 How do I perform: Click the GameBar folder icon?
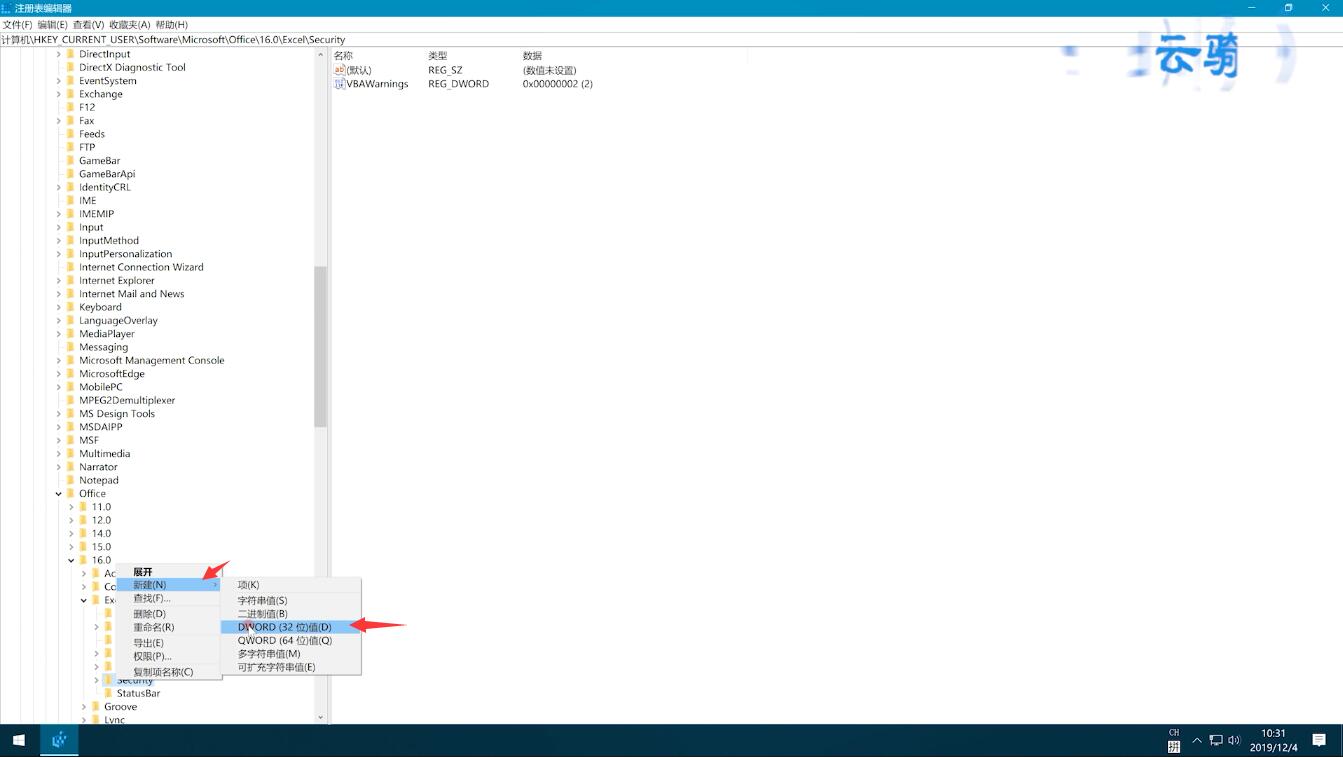click(70, 160)
